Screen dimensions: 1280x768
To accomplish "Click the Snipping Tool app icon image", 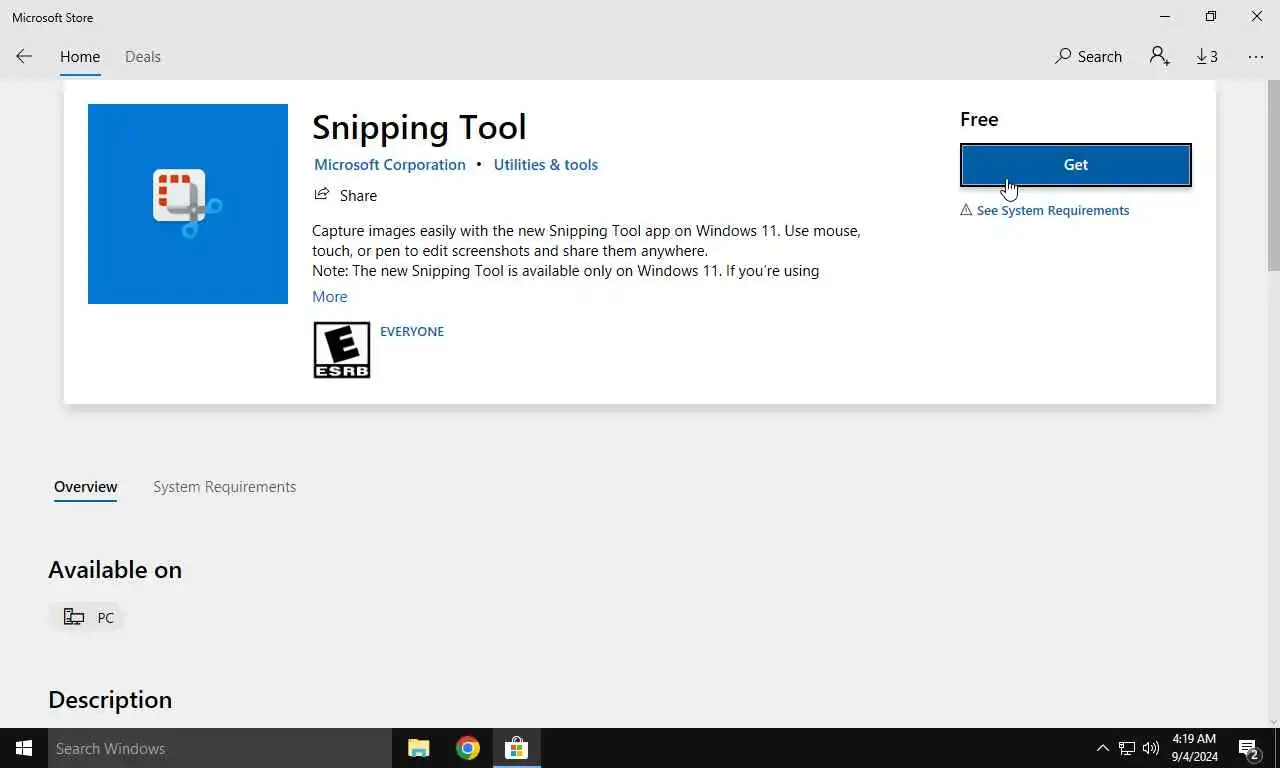I will click(188, 204).
